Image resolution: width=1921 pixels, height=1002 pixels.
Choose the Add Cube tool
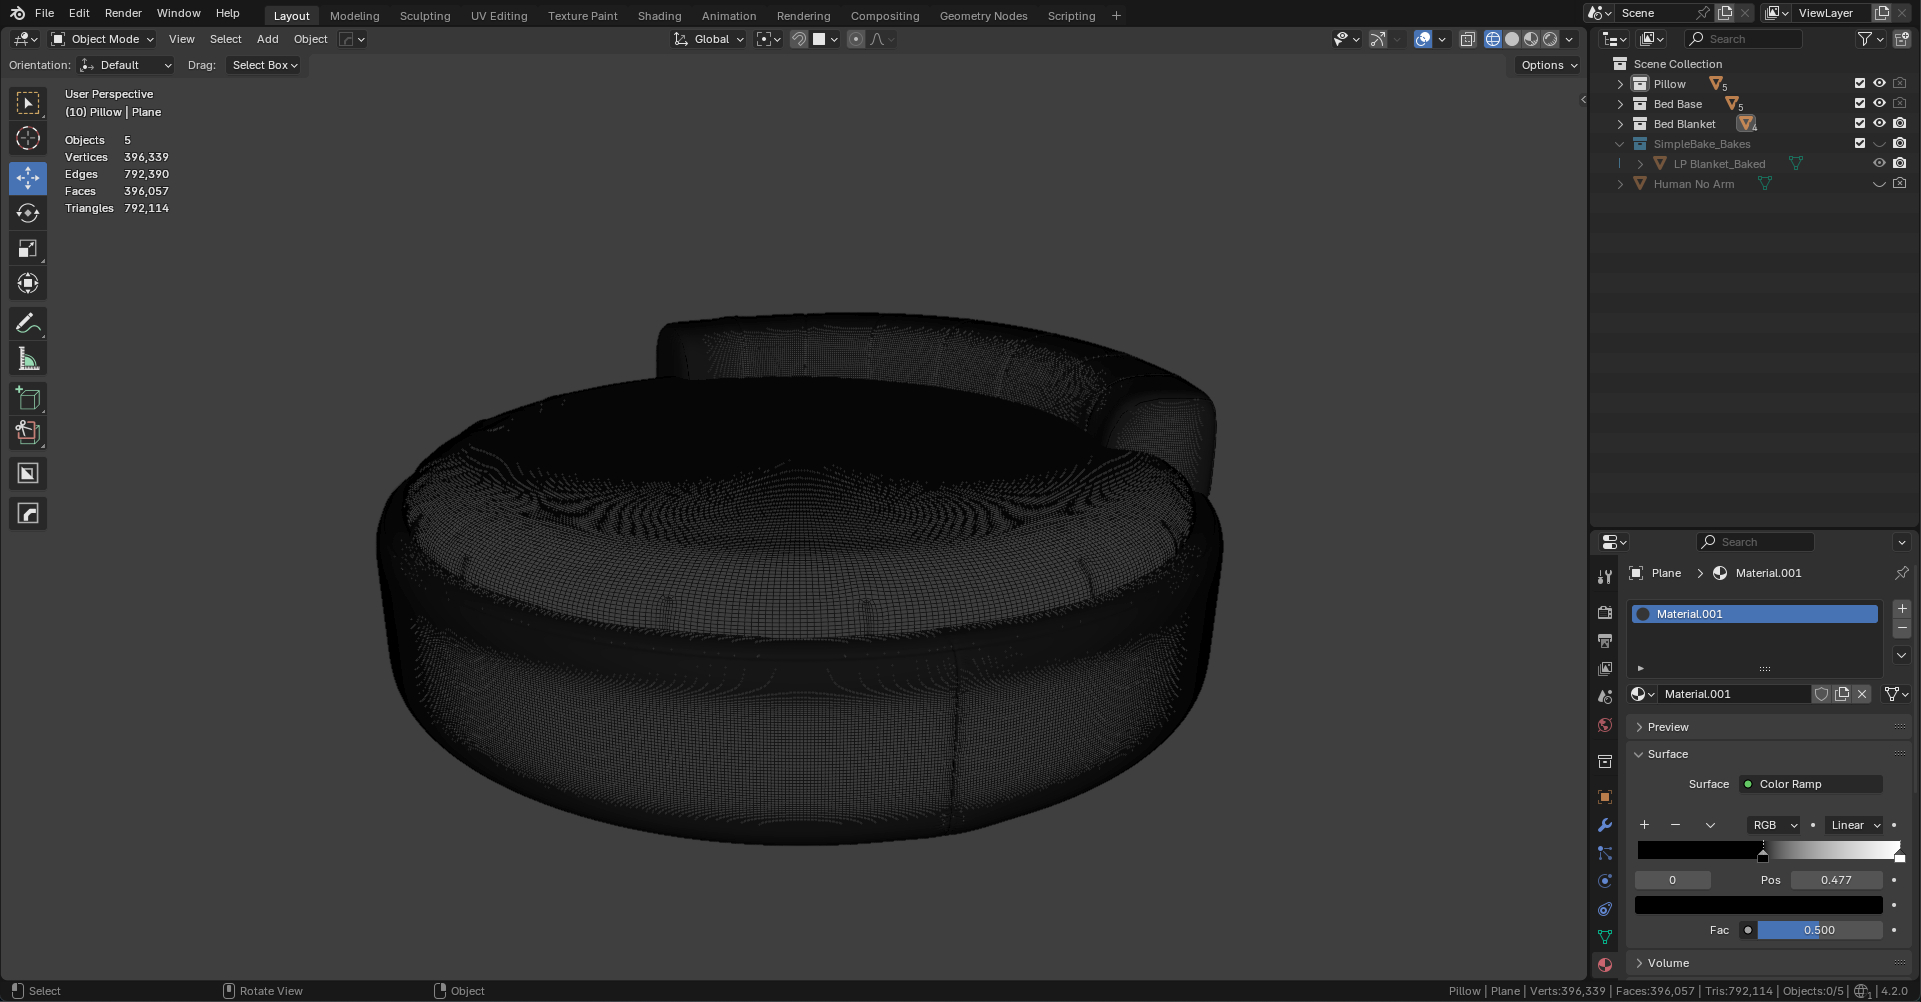[28, 398]
